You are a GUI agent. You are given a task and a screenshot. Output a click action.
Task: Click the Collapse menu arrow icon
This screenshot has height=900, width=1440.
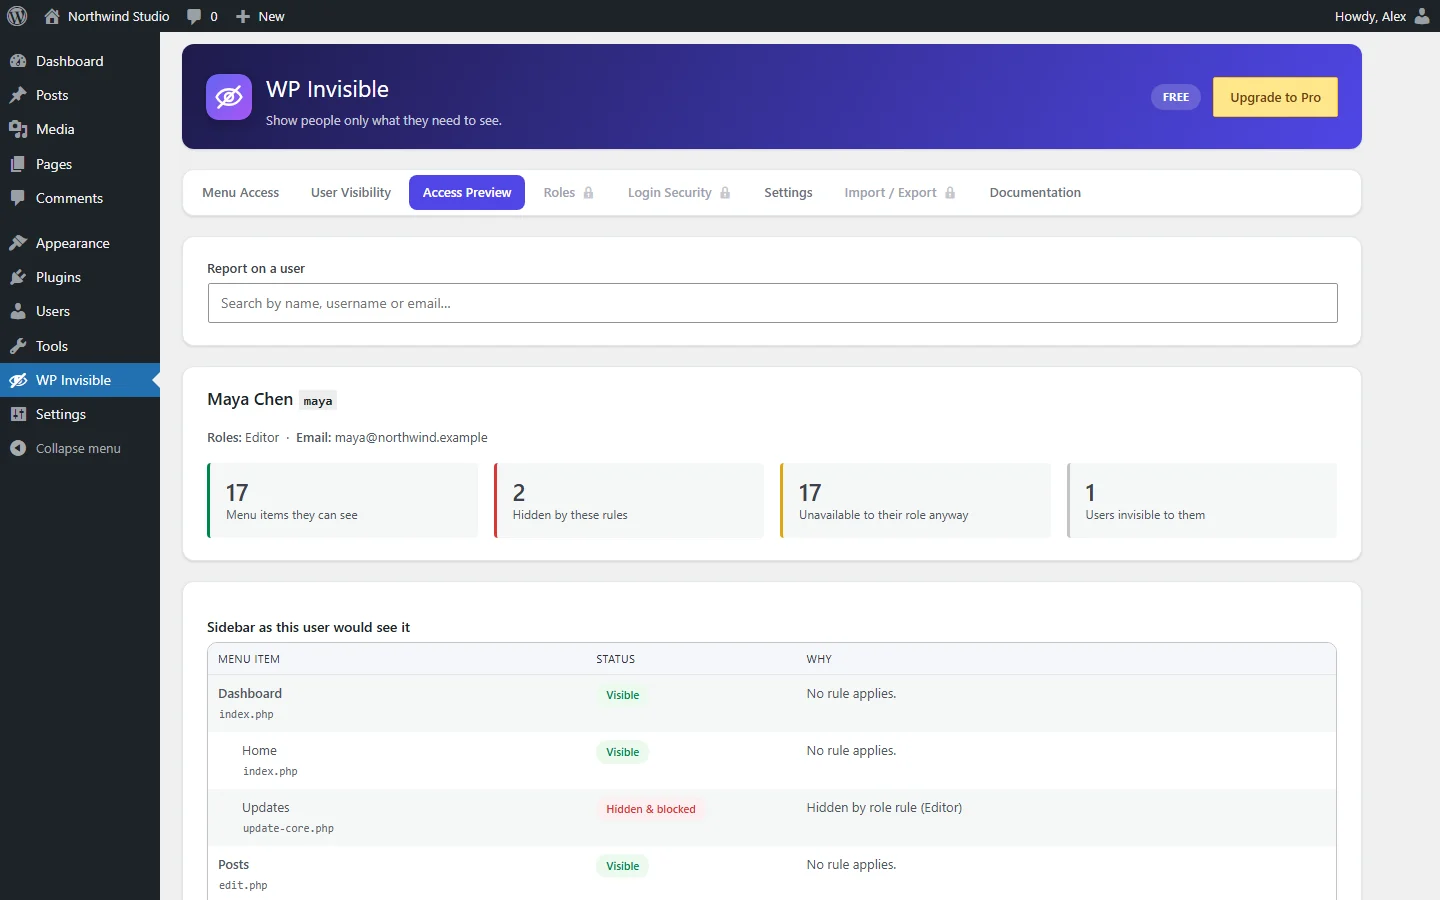coord(18,448)
